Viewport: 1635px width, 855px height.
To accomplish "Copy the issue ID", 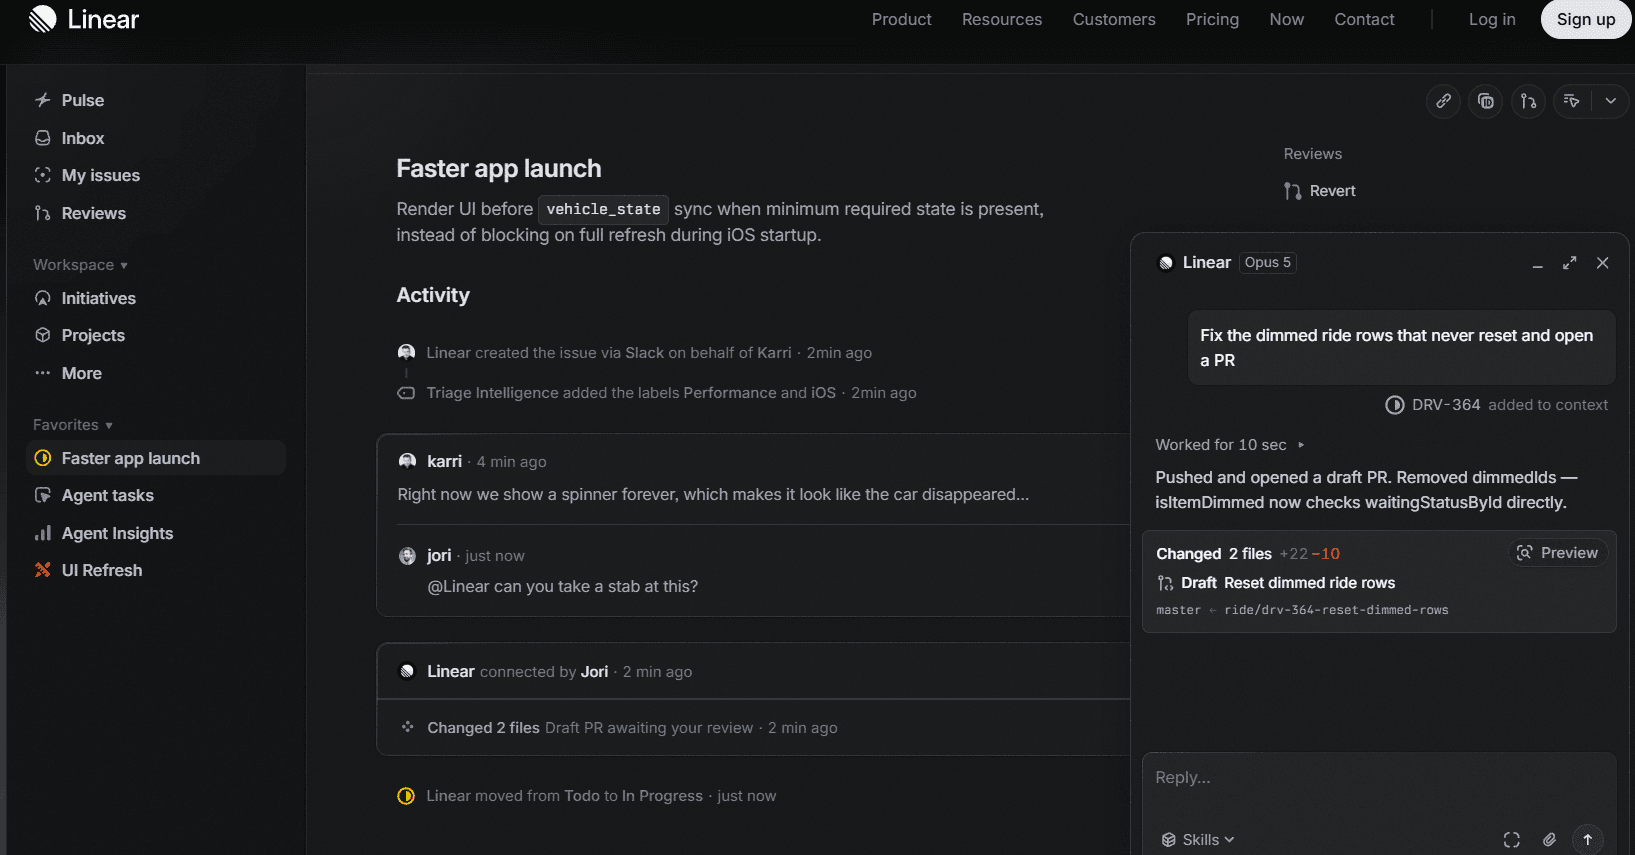I will pos(1486,101).
